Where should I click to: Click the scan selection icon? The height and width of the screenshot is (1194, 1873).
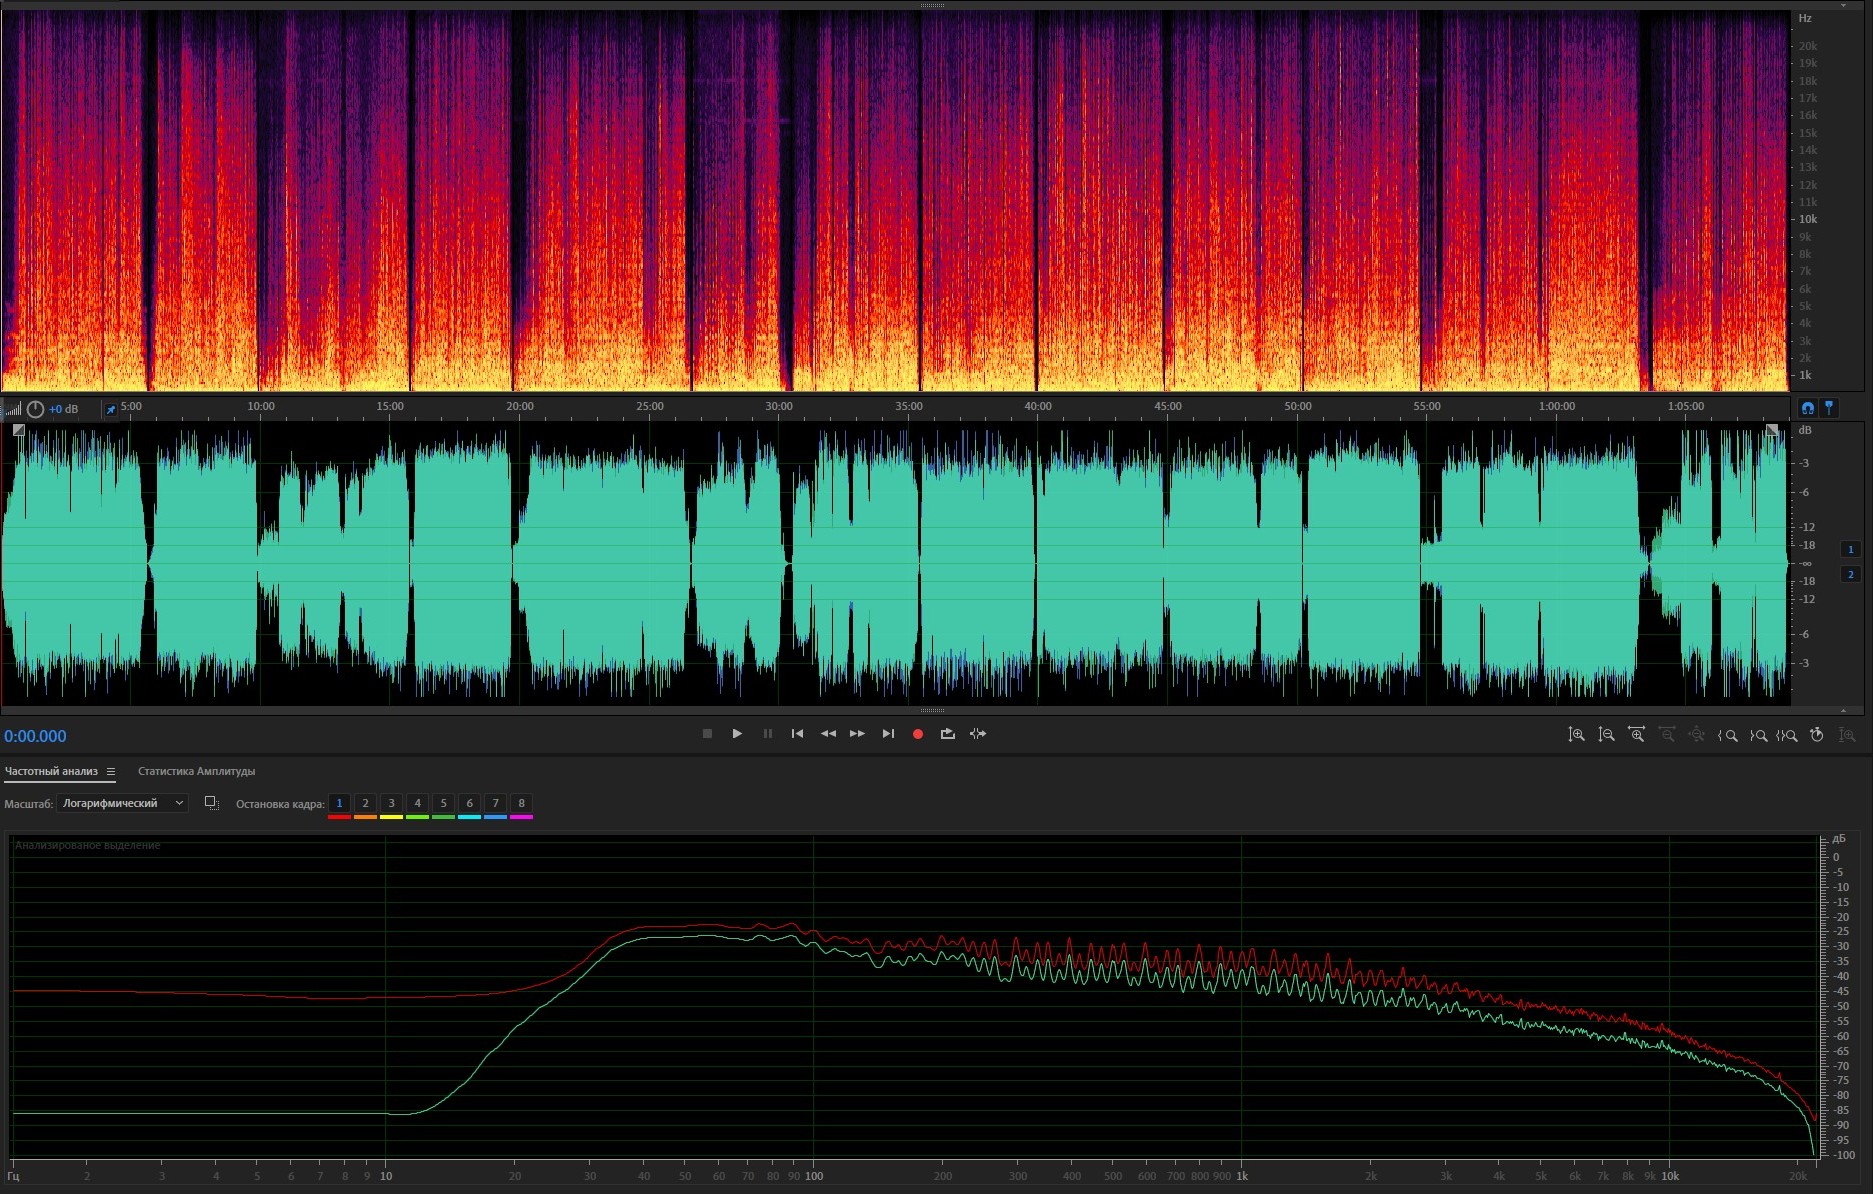(x=211, y=803)
